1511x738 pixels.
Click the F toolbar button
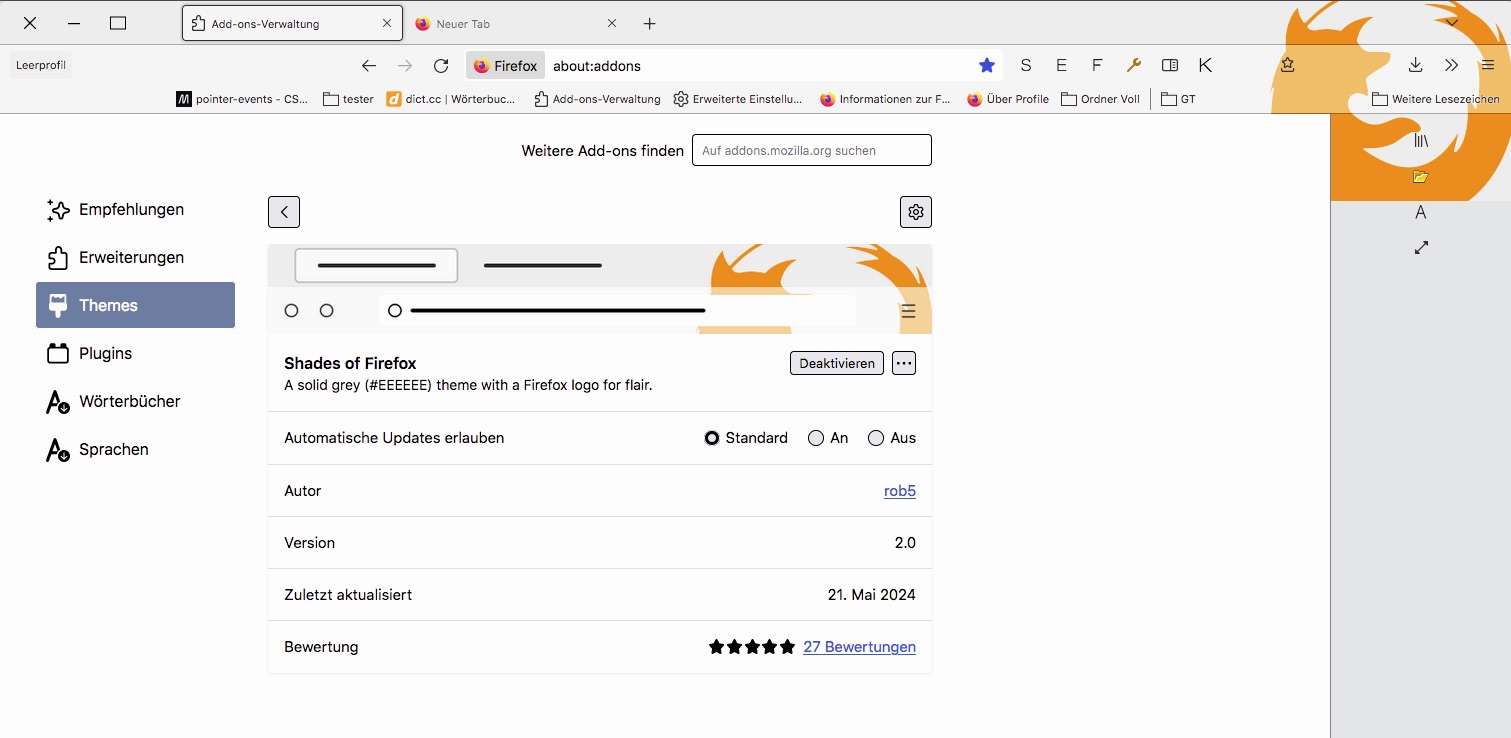pyautogui.click(x=1097, y=66)
